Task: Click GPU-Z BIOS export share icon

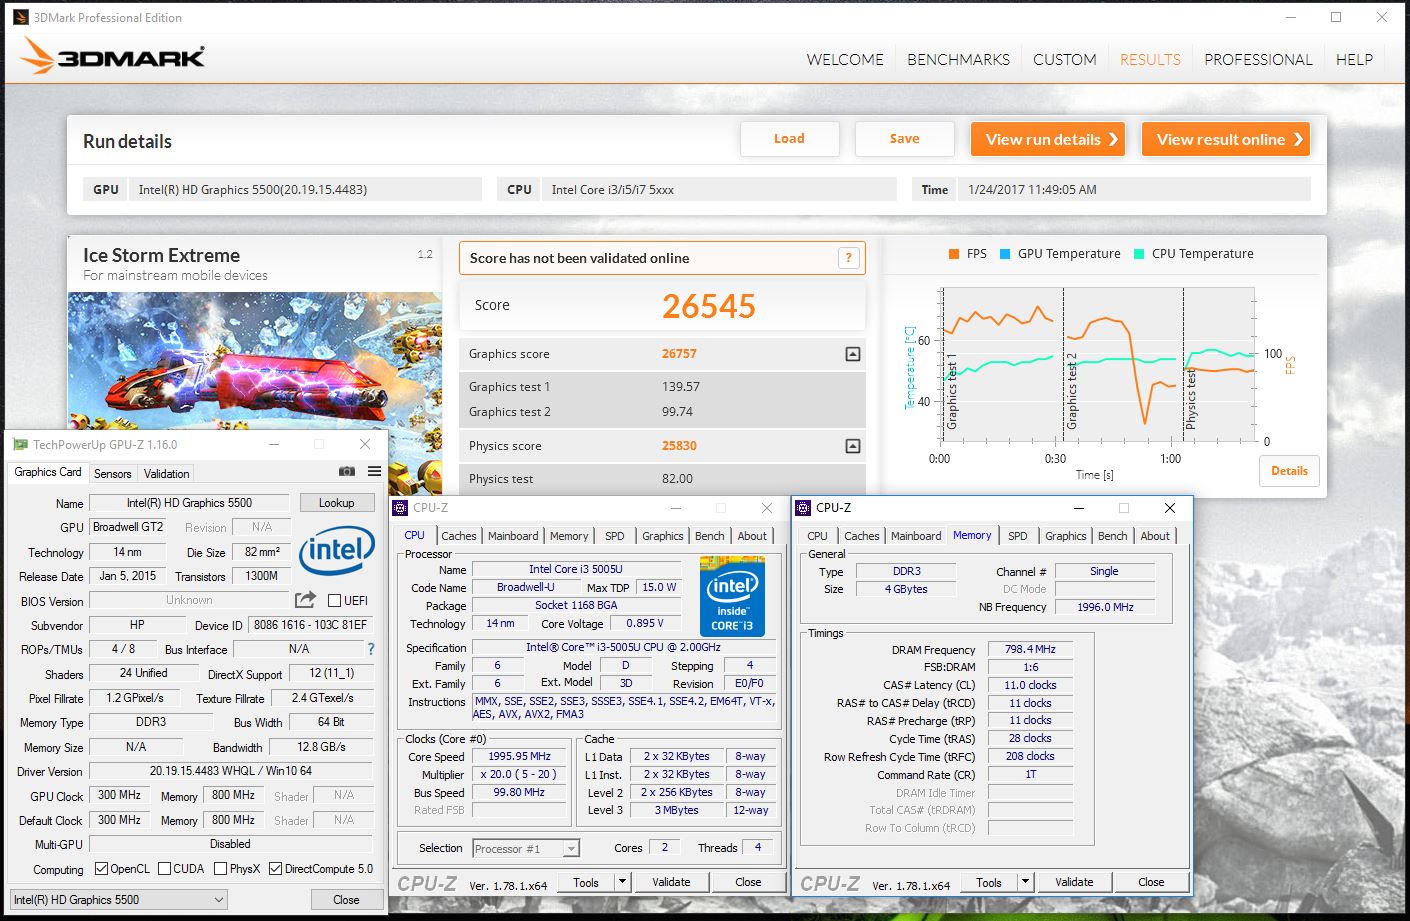Action: click(x=305, y=599)
